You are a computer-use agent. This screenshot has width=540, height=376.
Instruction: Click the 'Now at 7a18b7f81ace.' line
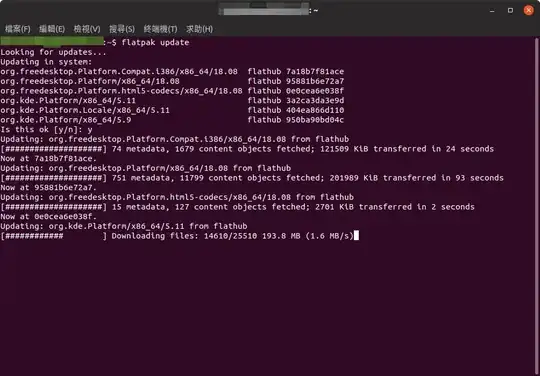(x=49, y=158)
